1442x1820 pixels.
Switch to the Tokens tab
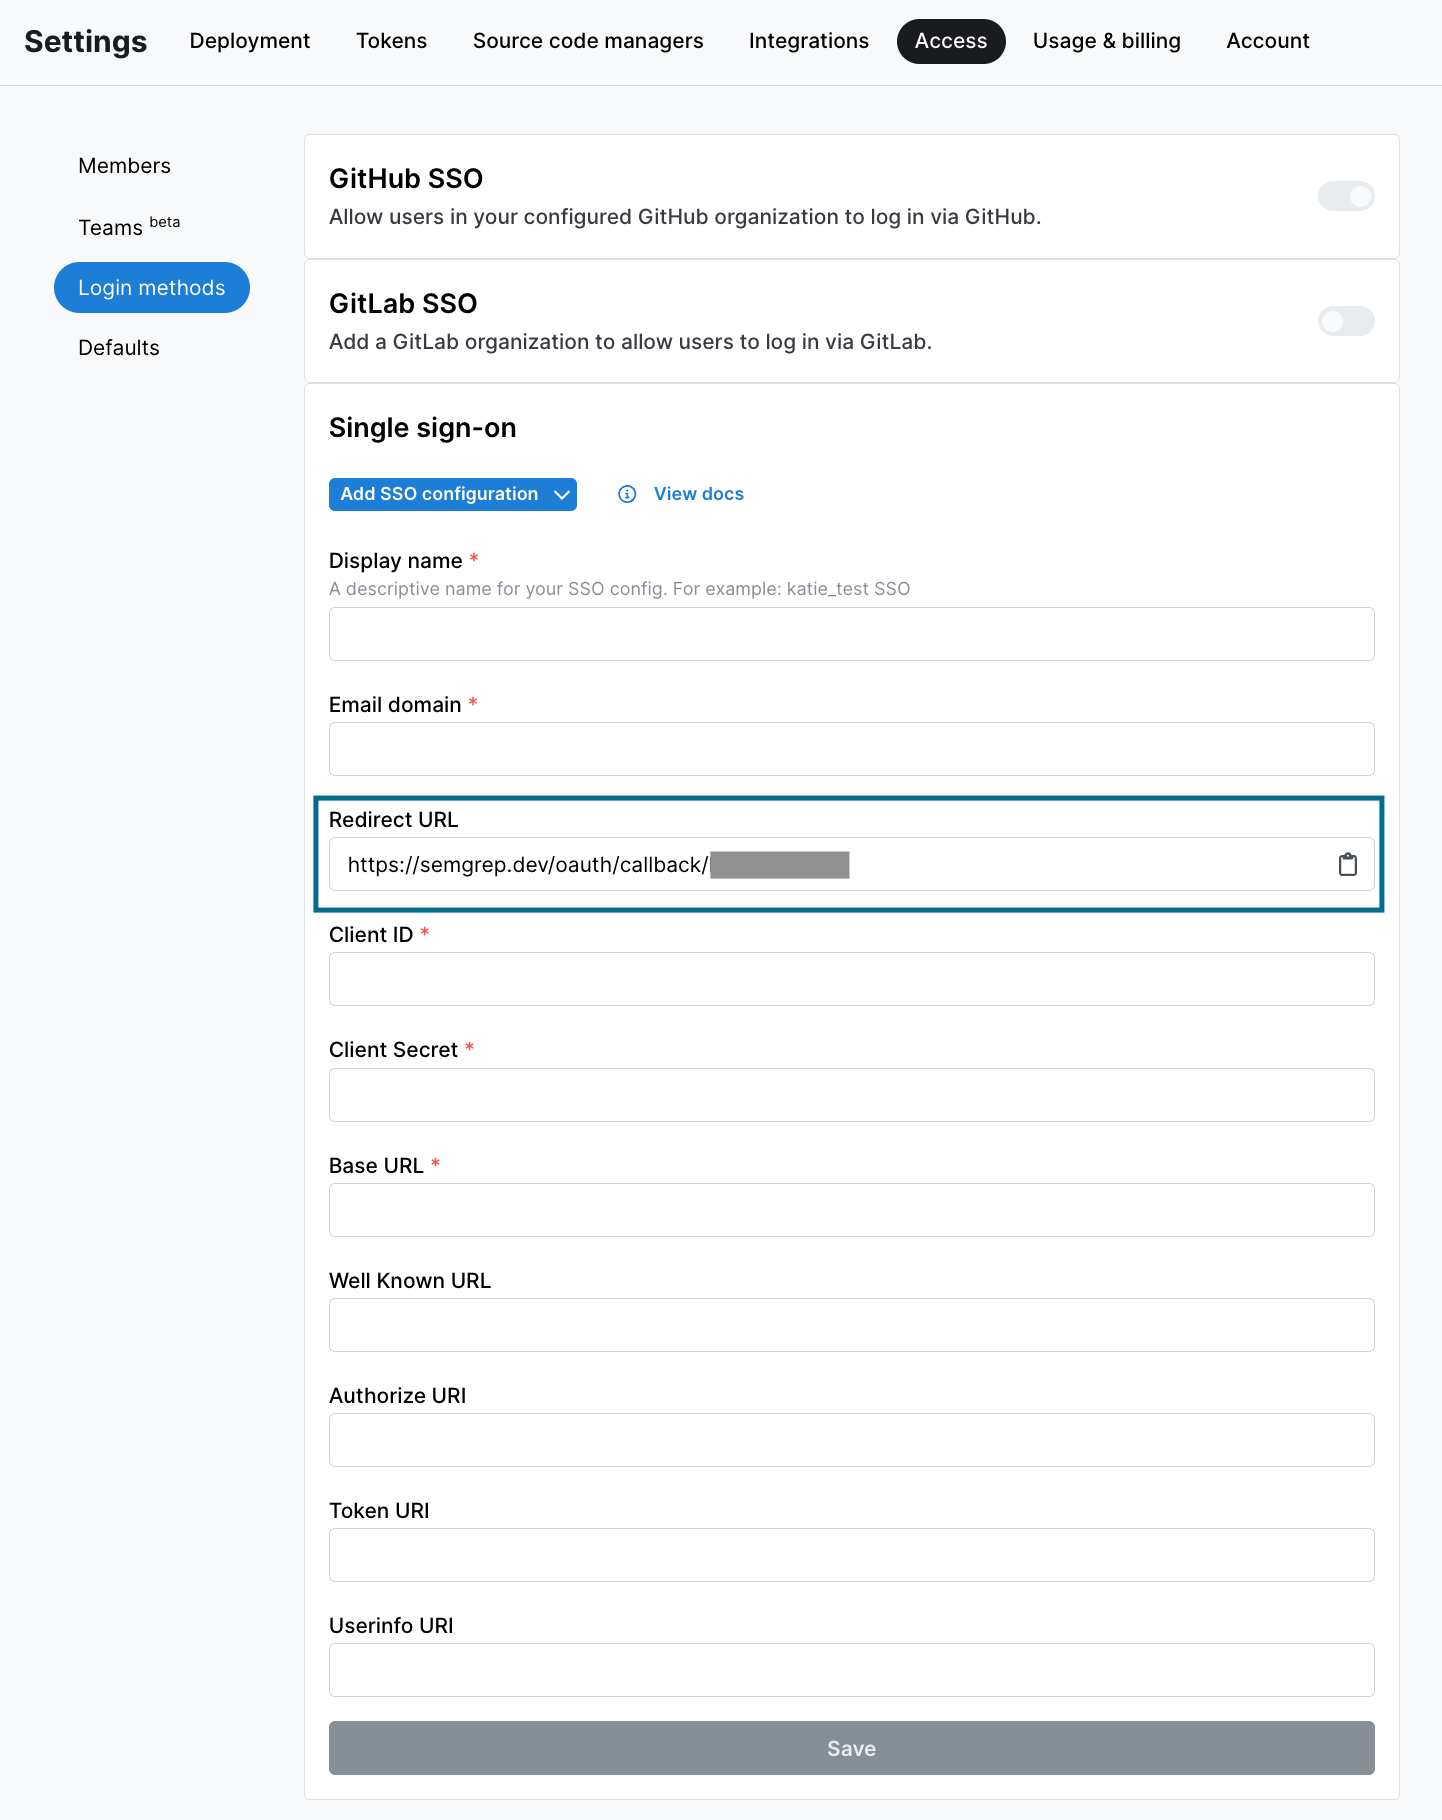[x=391, y=41]
